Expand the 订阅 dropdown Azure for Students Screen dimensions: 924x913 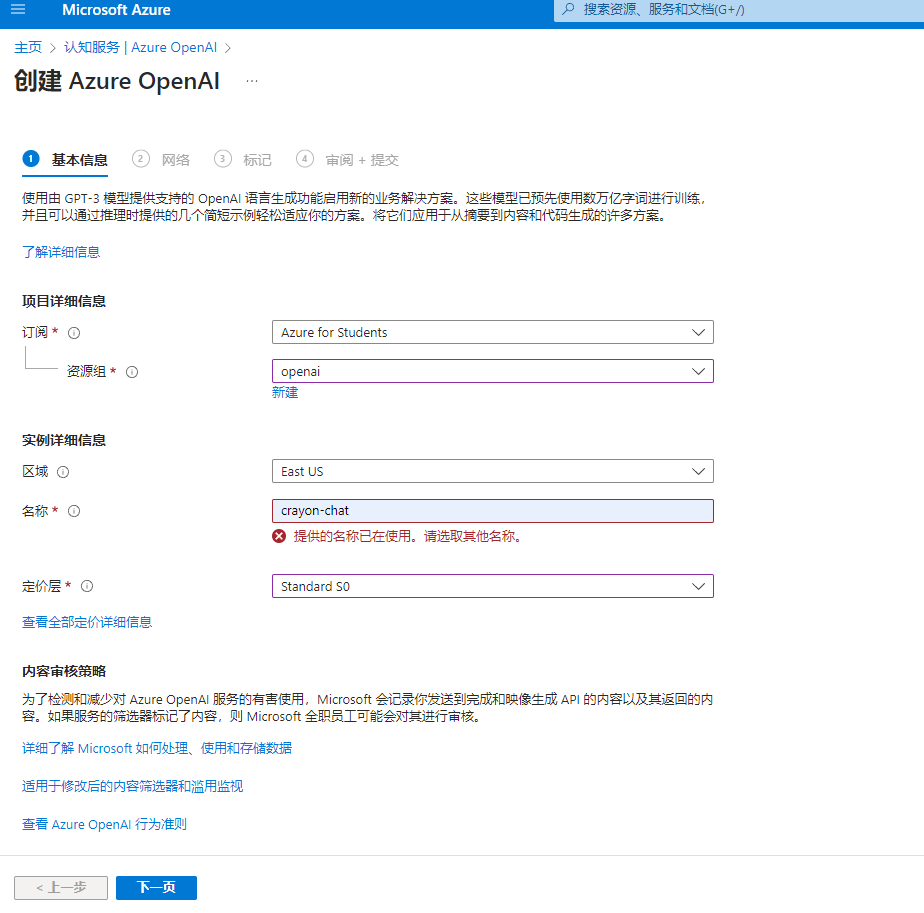tap(493, 332)
